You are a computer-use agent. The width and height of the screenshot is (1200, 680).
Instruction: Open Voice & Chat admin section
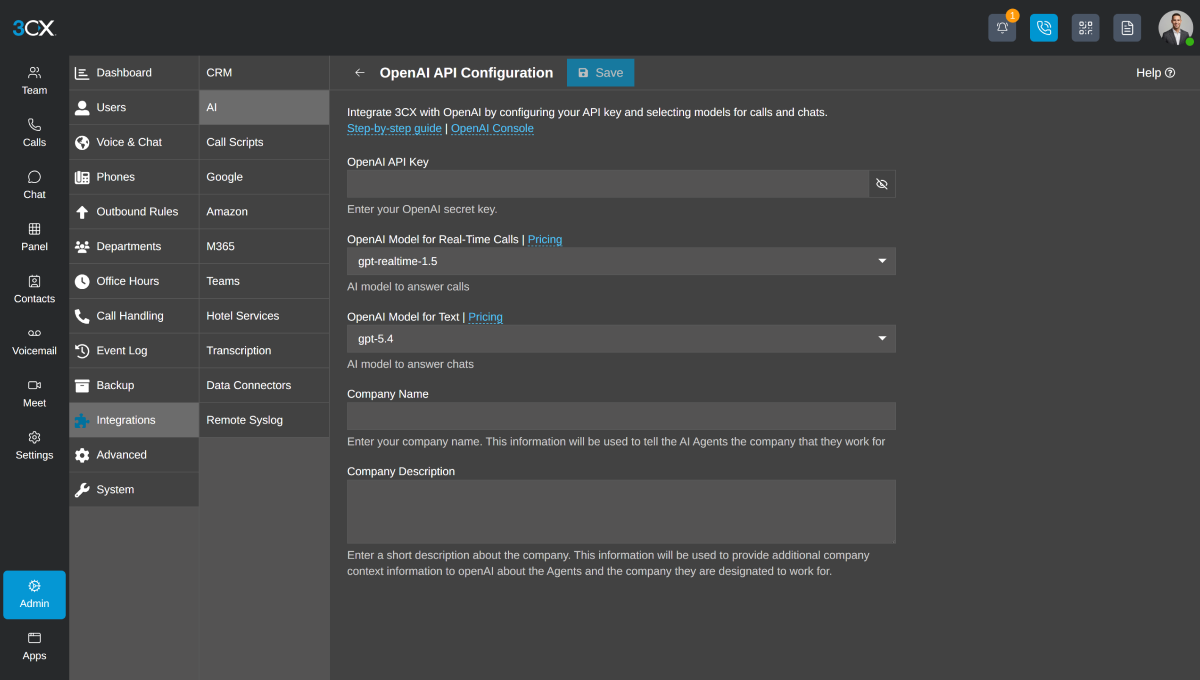134,142
